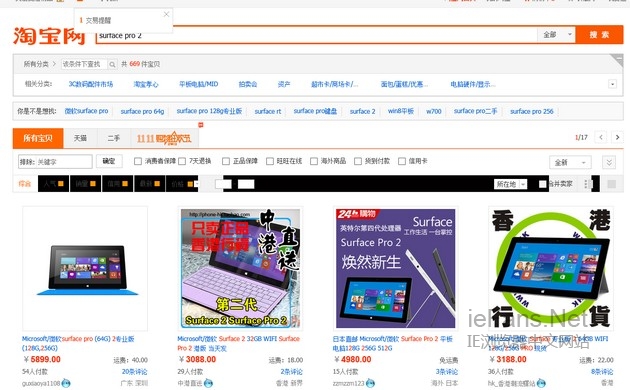Open seller guxiaoya1108 profile

click(x=41, y=384)
